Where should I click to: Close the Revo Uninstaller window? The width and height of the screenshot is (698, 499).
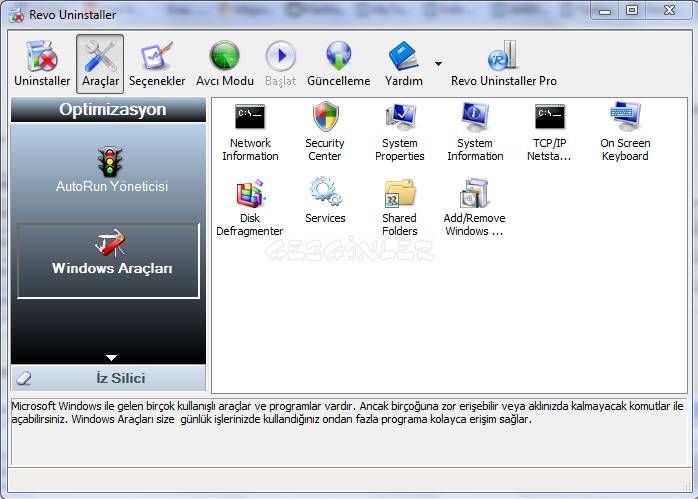click(x=670, y=10)
